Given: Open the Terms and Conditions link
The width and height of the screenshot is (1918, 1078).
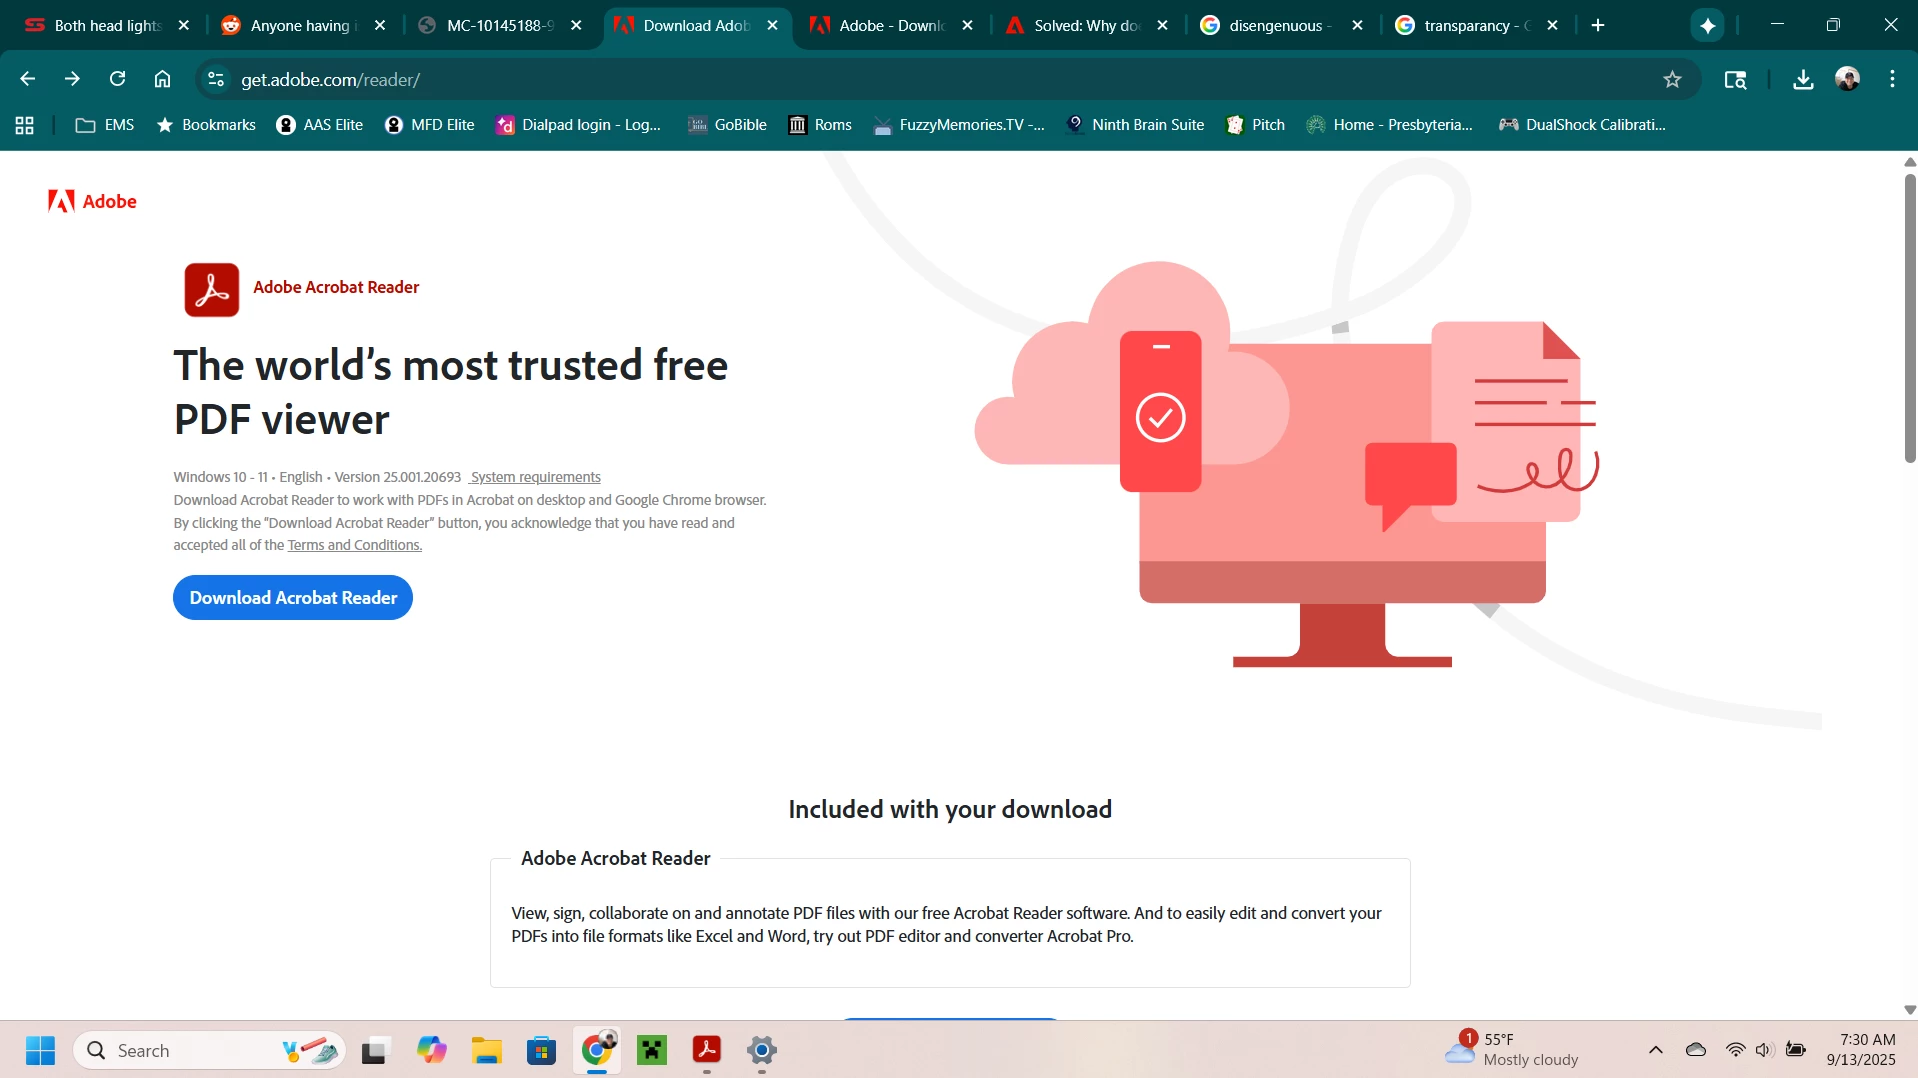Looking at the screenshot, I should pos(355,545).
